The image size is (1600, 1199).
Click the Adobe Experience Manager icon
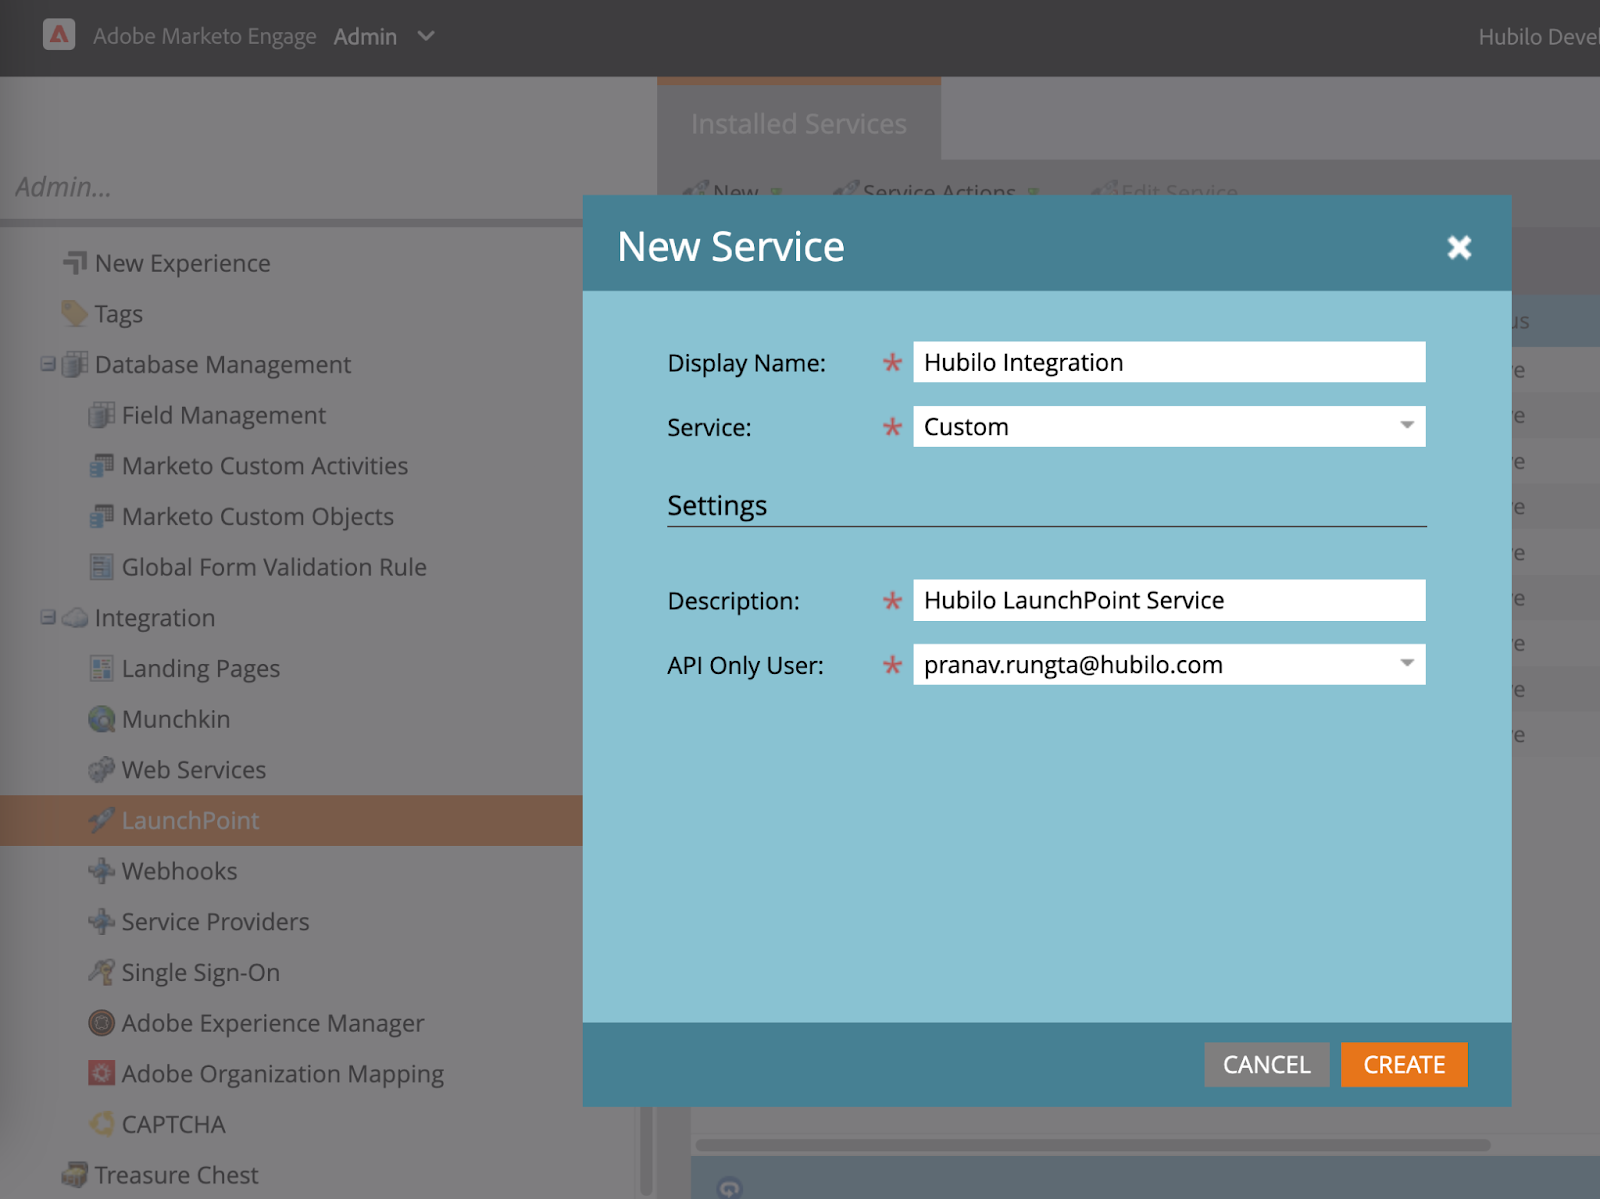101,1023
